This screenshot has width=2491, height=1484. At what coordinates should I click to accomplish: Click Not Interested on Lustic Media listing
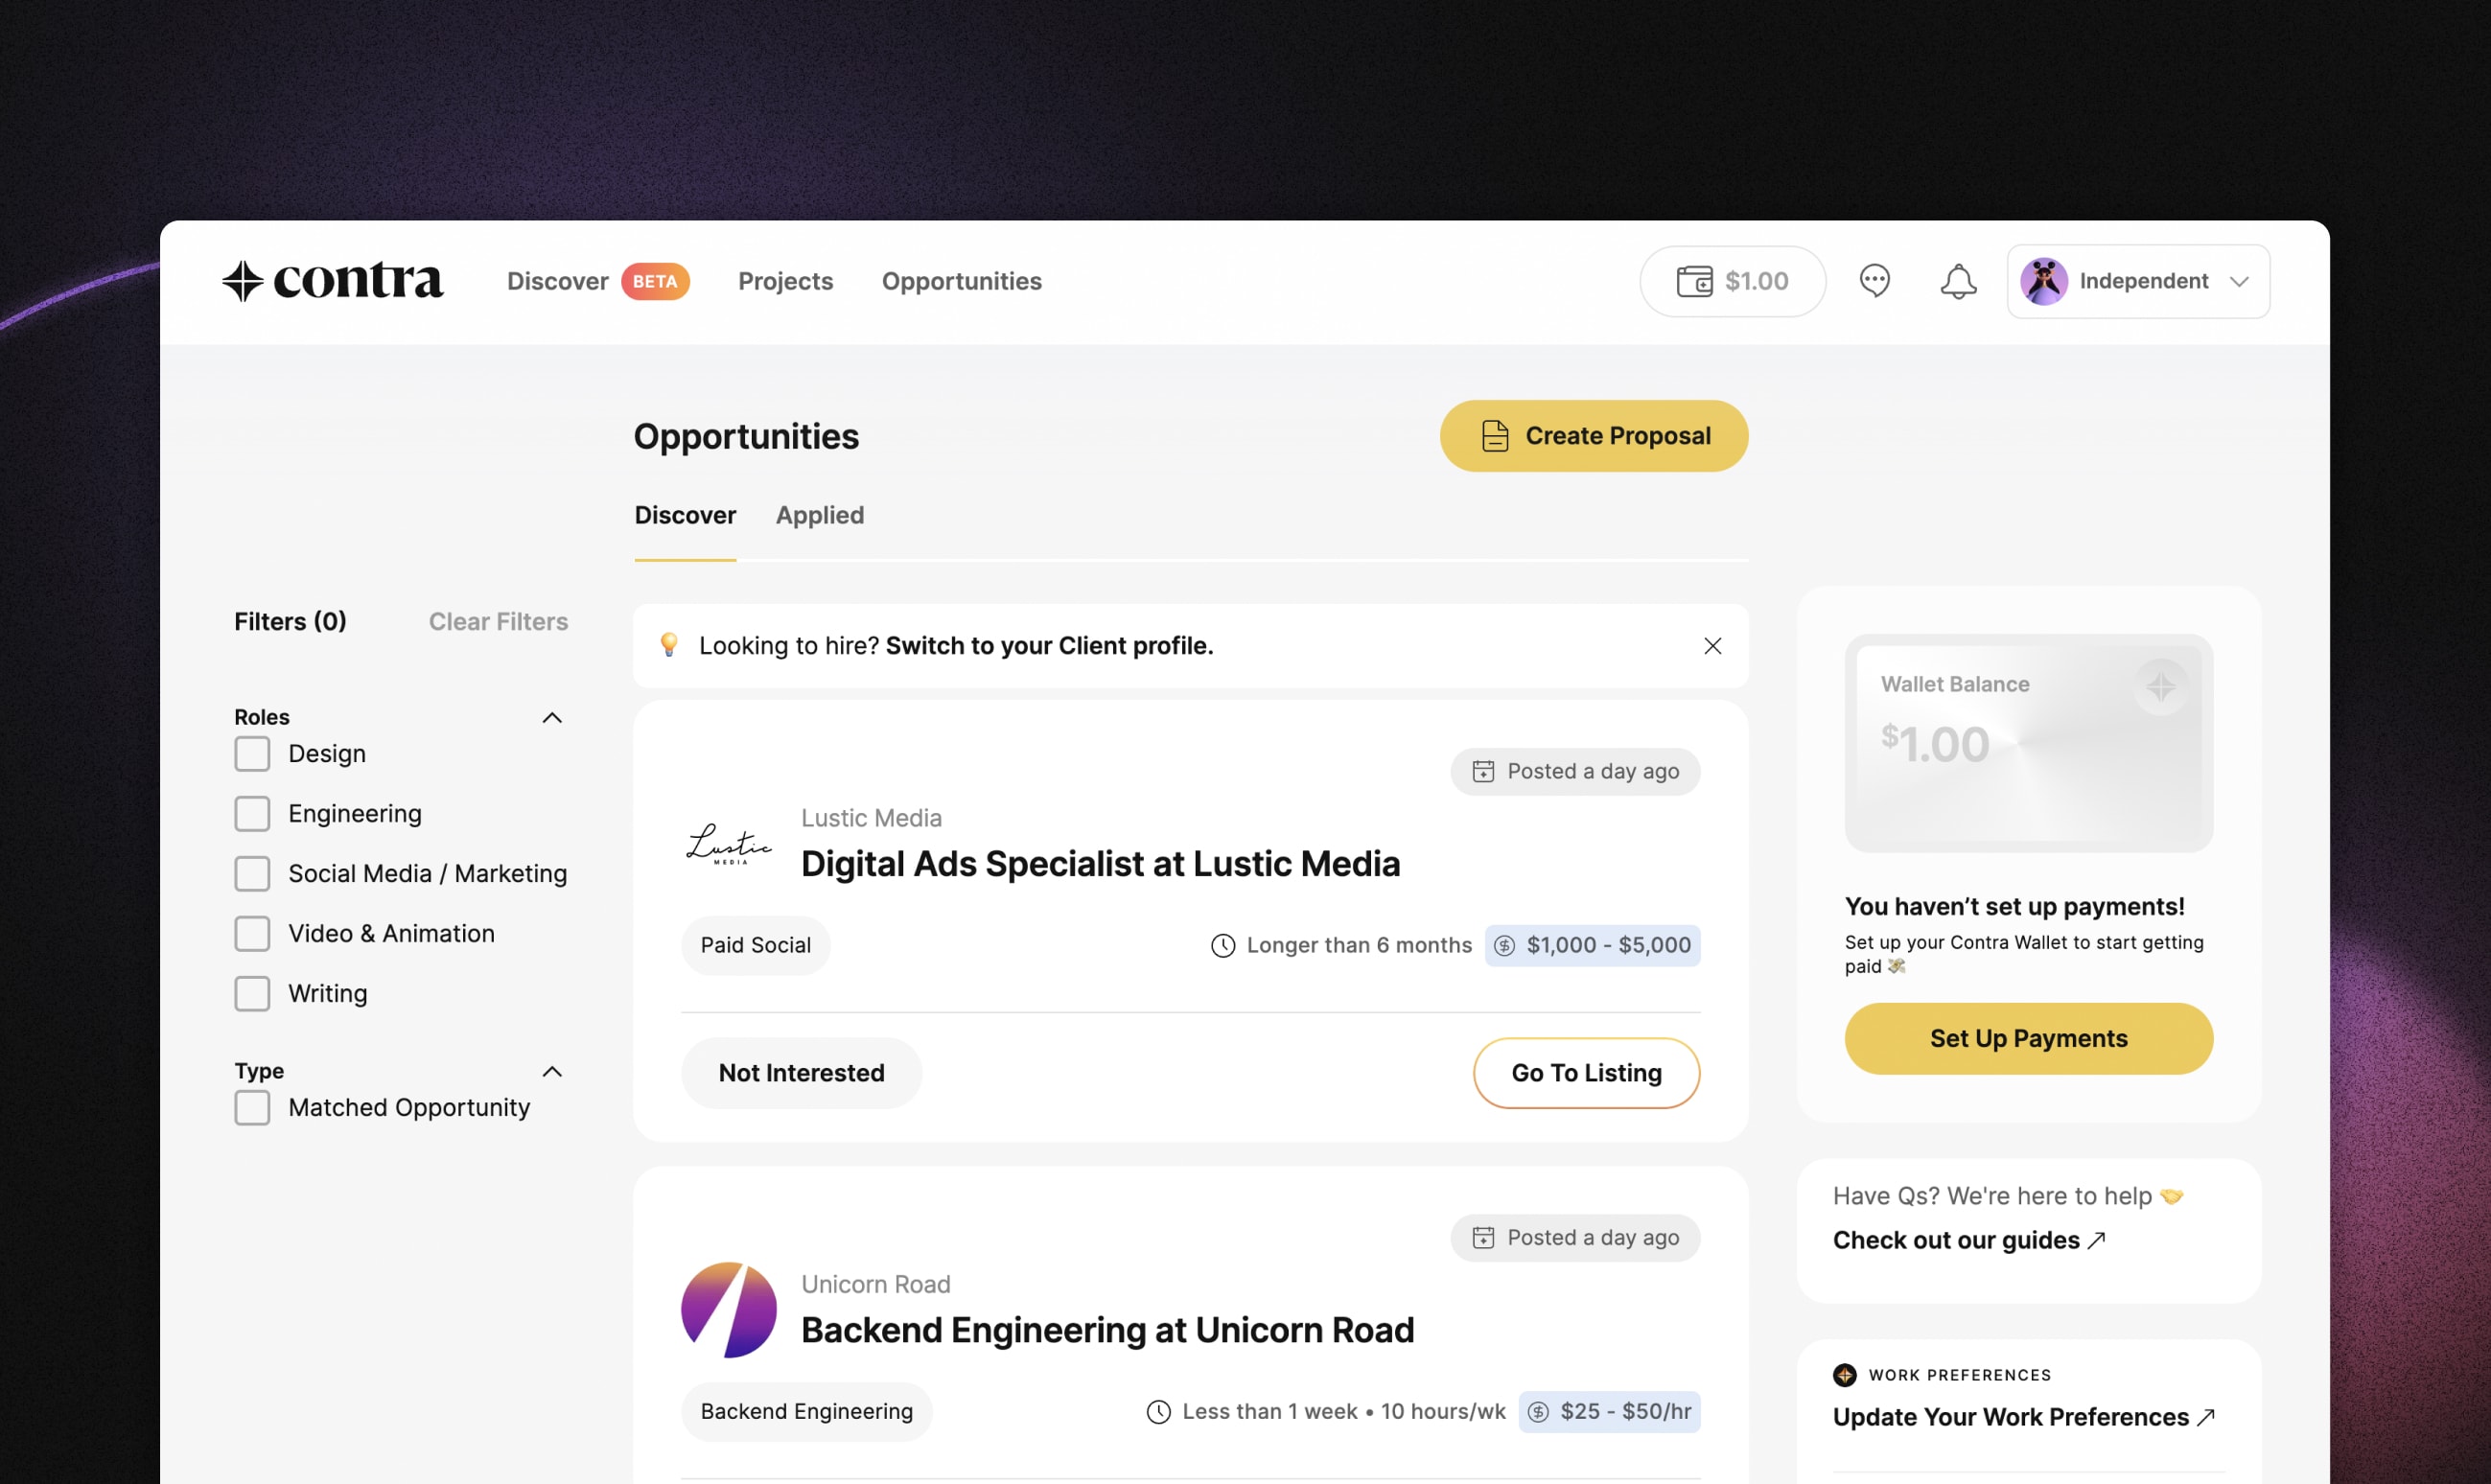[x=801, y=1072]
